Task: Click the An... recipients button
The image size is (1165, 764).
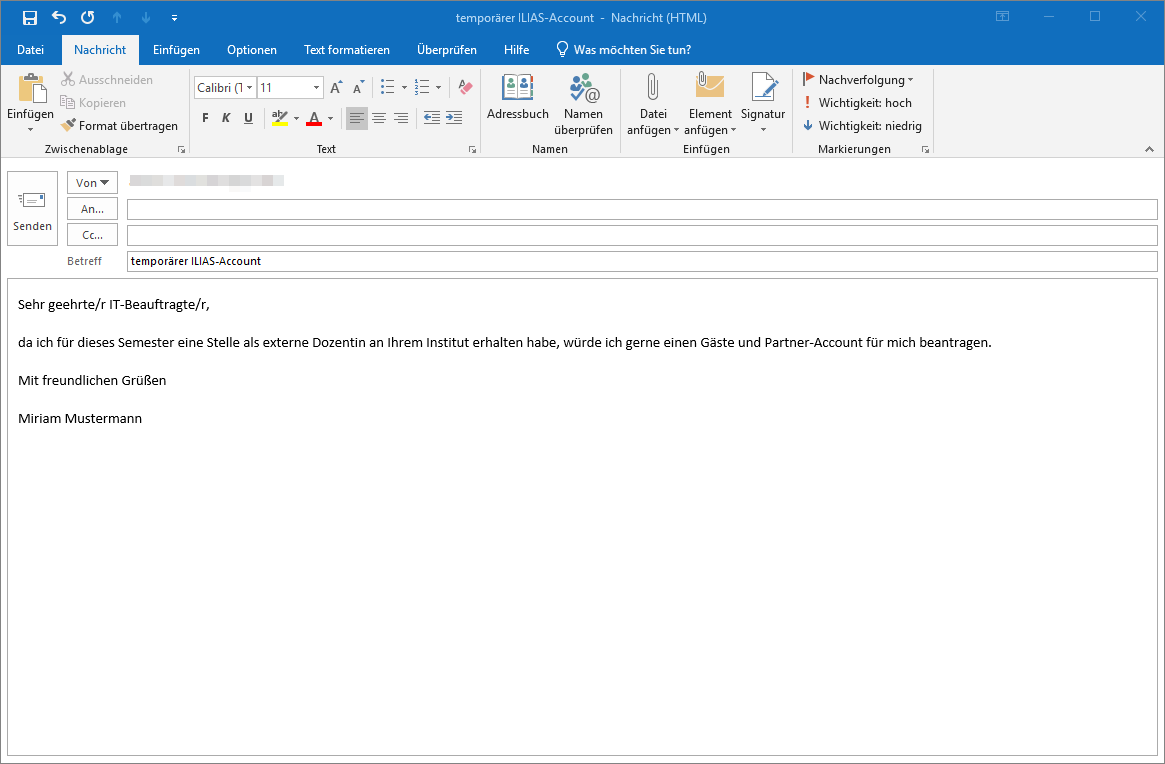Action: (x=92, y=209)
